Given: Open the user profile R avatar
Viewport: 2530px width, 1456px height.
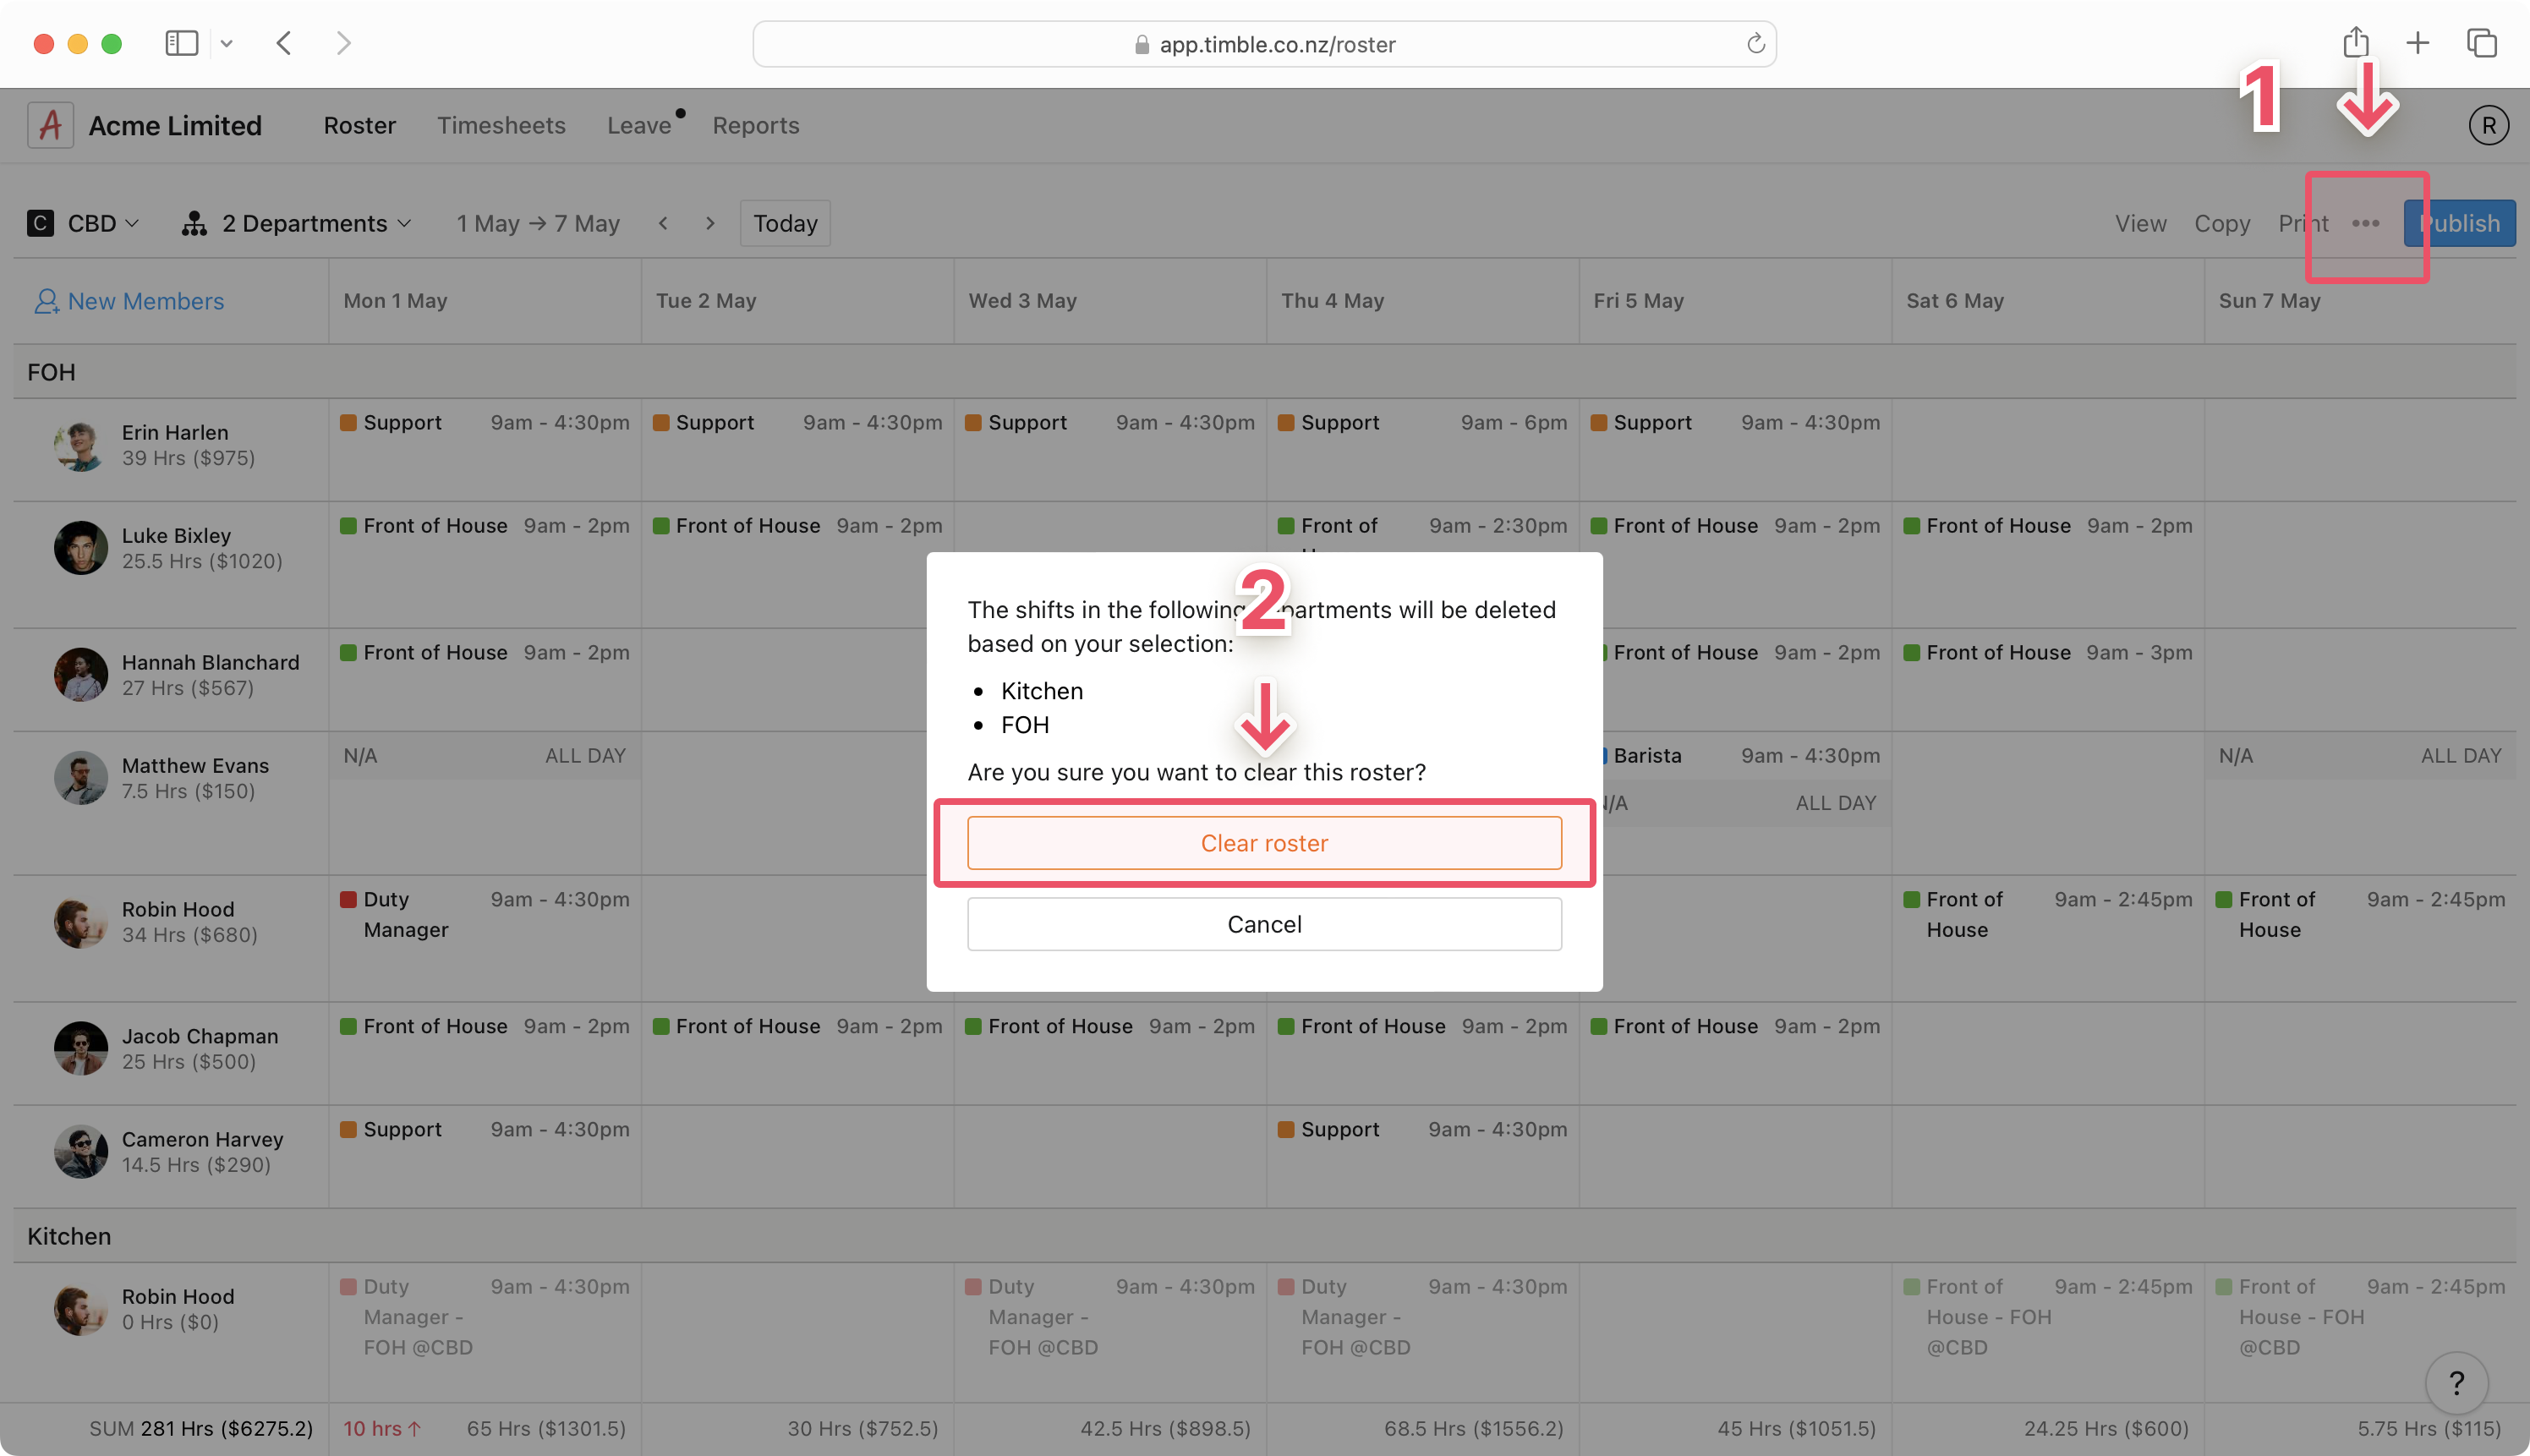Looking at the screenshot, I should pyautogui.click(x=2488, y=126).
